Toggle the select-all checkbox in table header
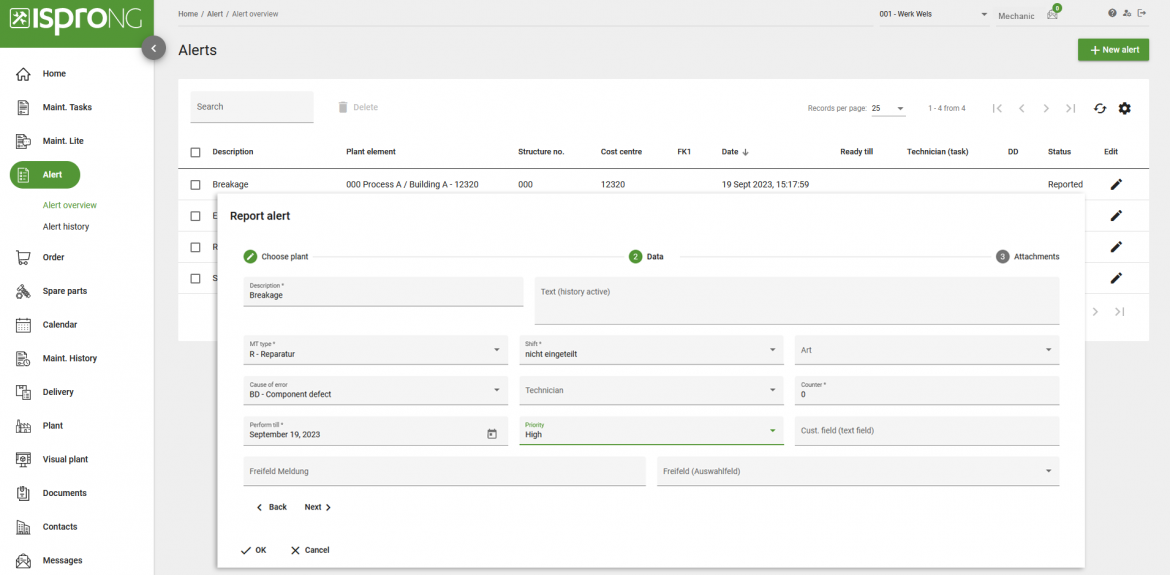The height and width of the screenshot is (575, 1170). [196, 152]
